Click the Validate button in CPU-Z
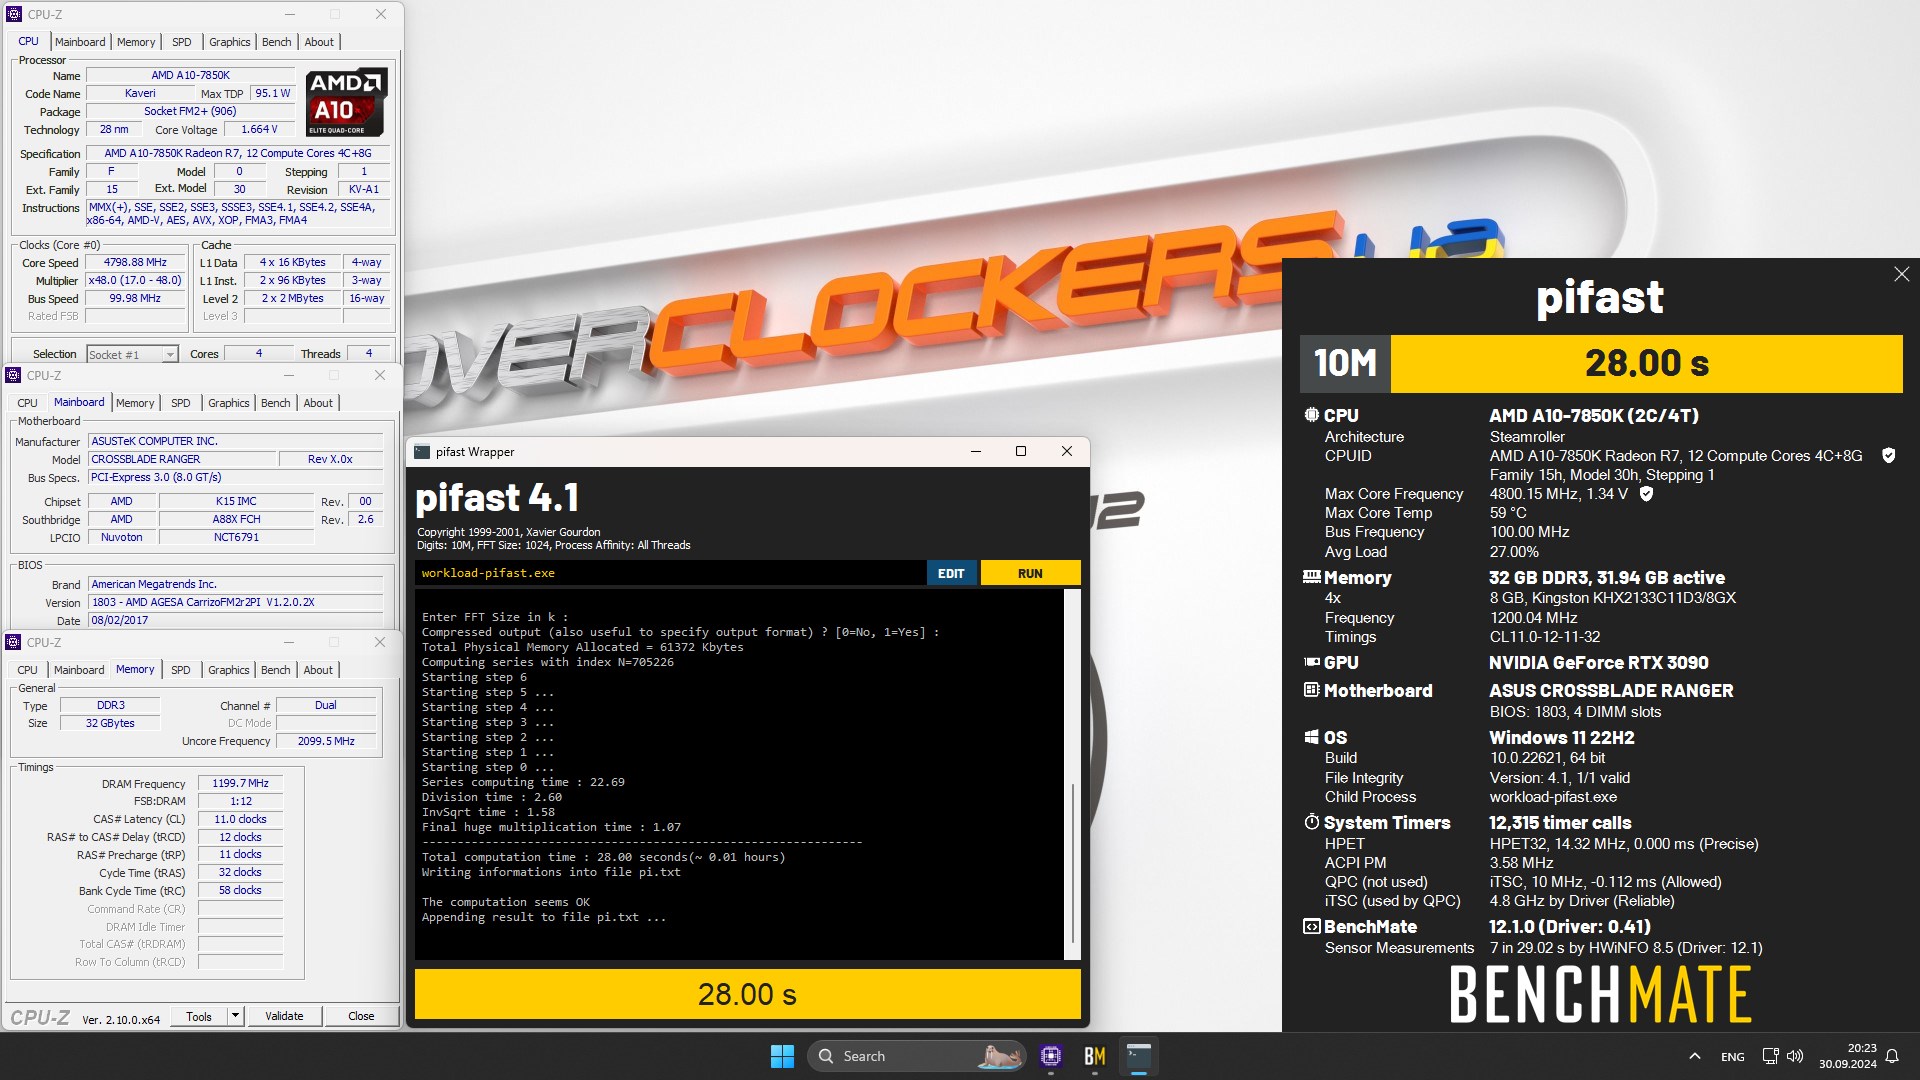Screen dimensions: 1920x1080 pyautogui.click(x=284, y=1016)
